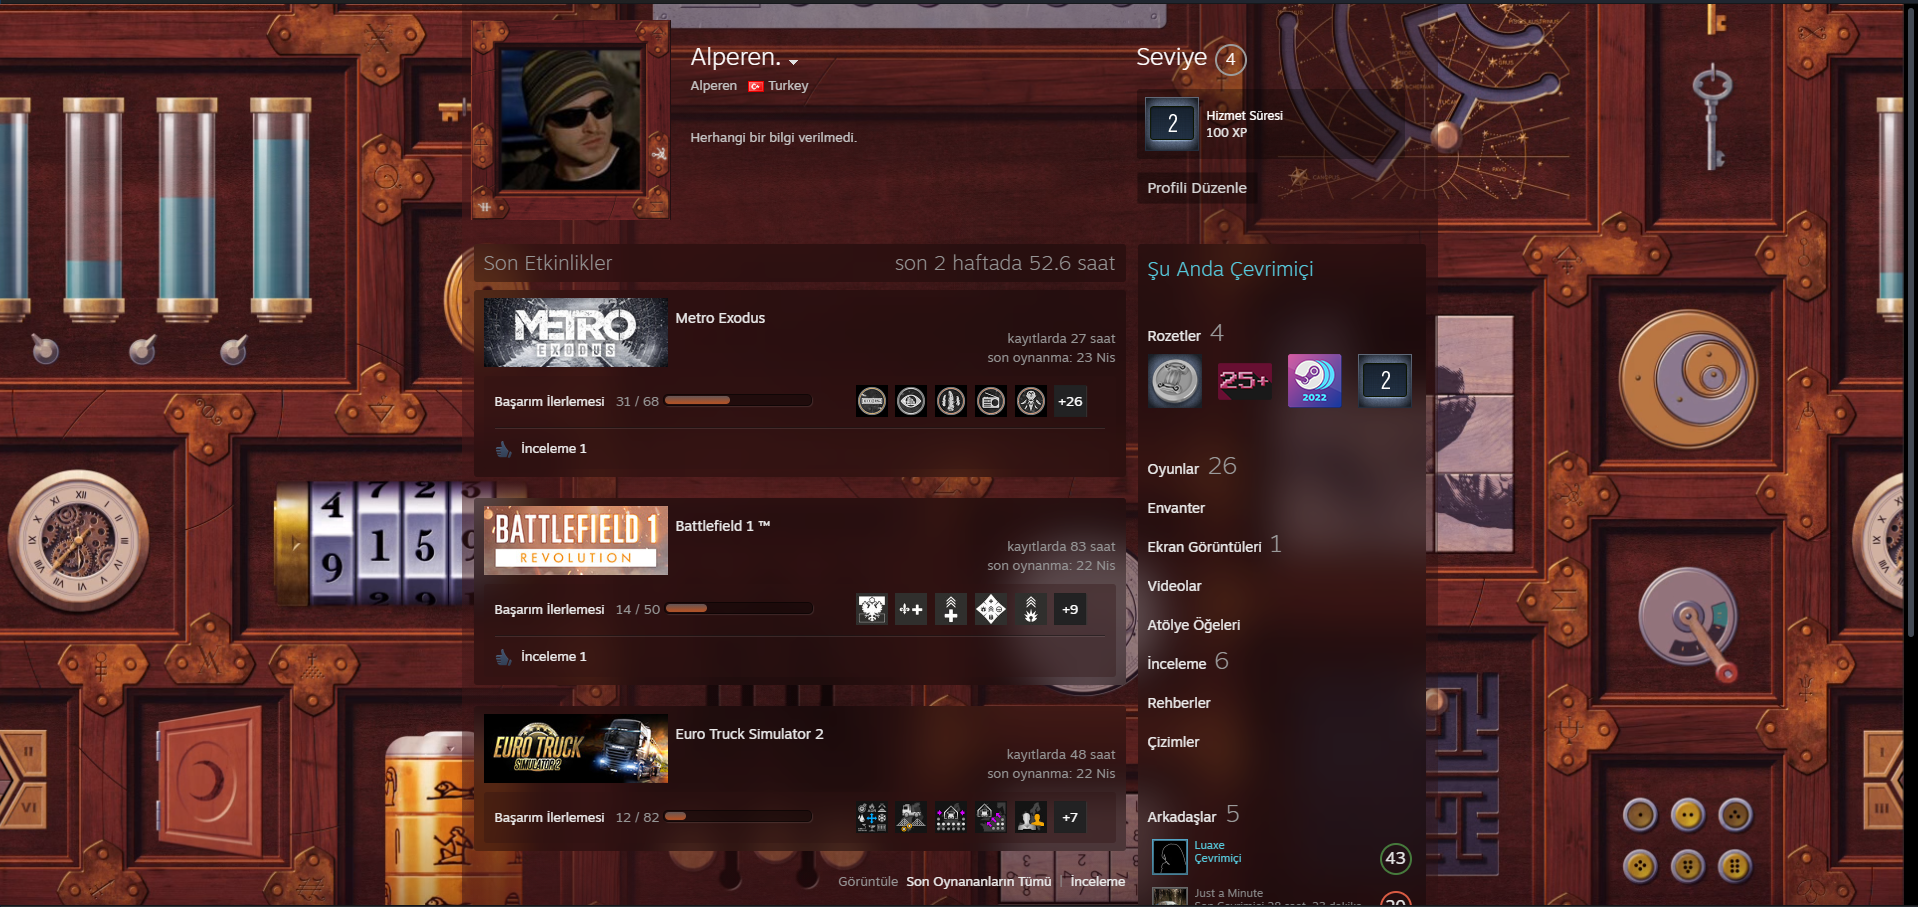
Task: Click Luaxe's level 43 badge
Action: (x=1395, y=858)
